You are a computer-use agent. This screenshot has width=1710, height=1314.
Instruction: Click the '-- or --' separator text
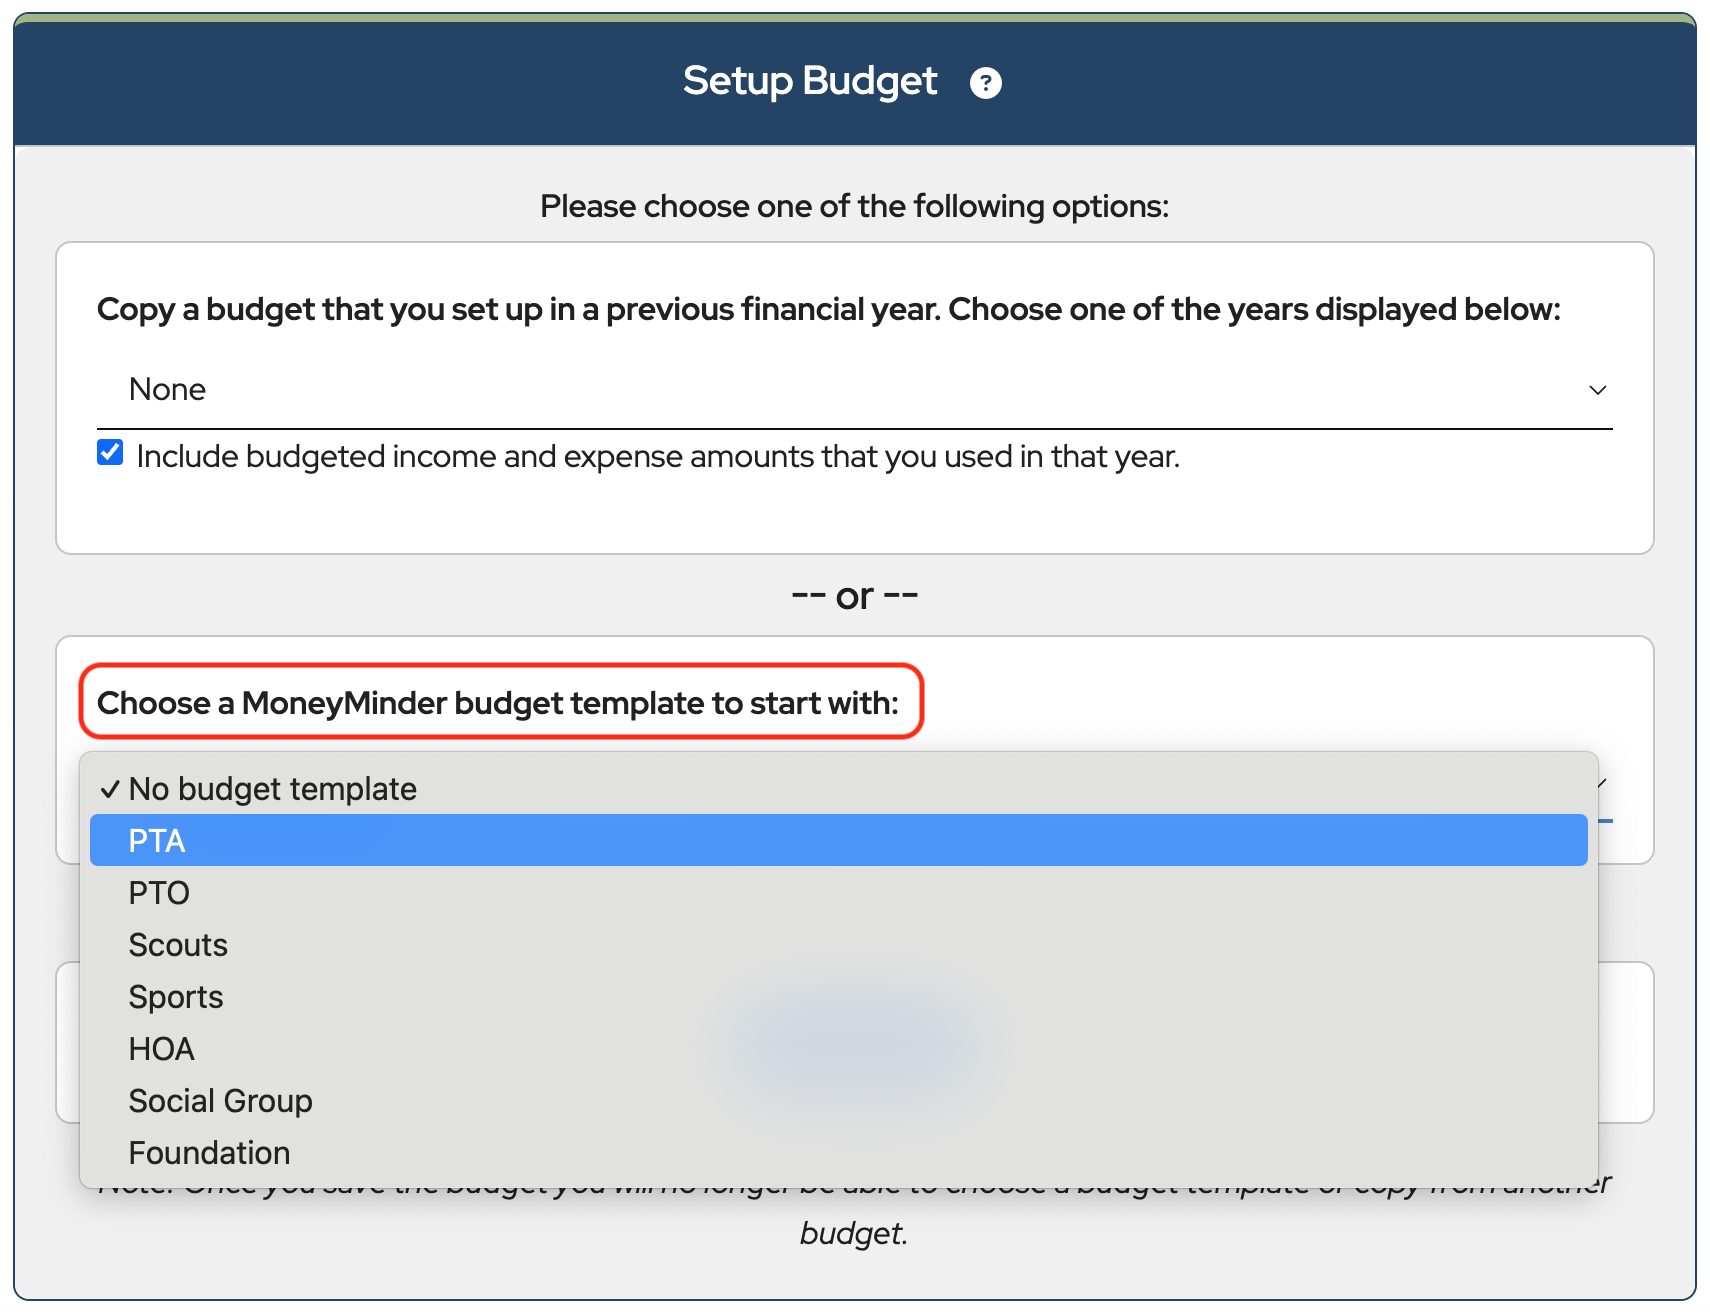(x=854, y=596)
